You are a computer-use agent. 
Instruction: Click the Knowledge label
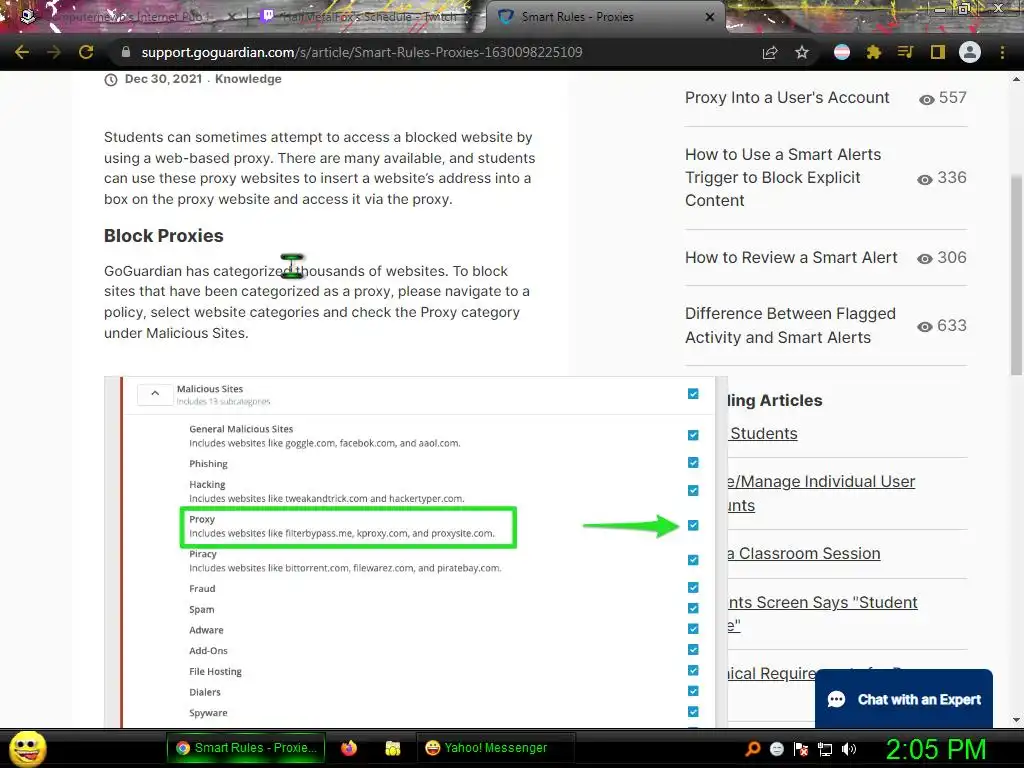click(248, 79)
